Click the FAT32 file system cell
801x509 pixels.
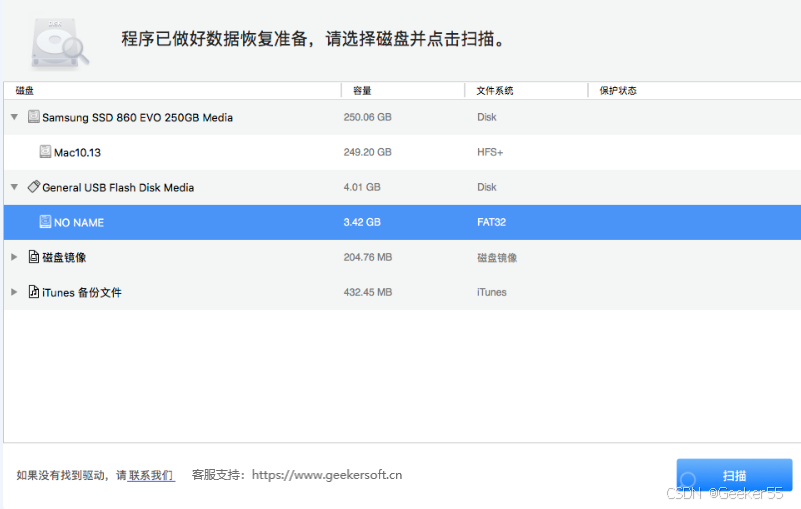tap(491, 222)
